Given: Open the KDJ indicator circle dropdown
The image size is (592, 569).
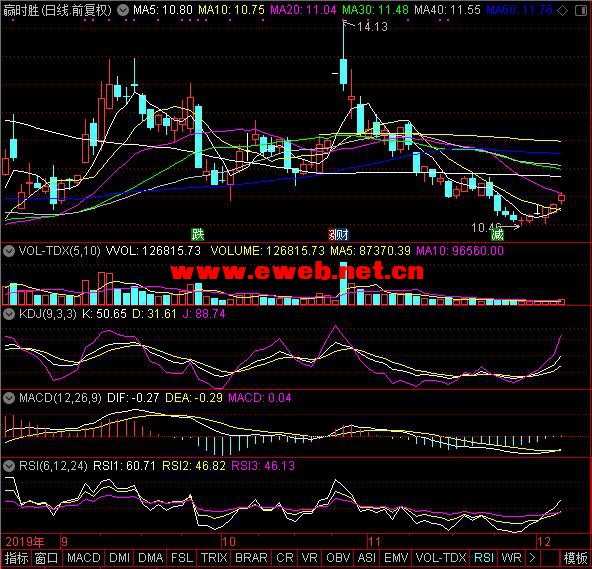Looking at the screenshot, I should tap(9, 314).
